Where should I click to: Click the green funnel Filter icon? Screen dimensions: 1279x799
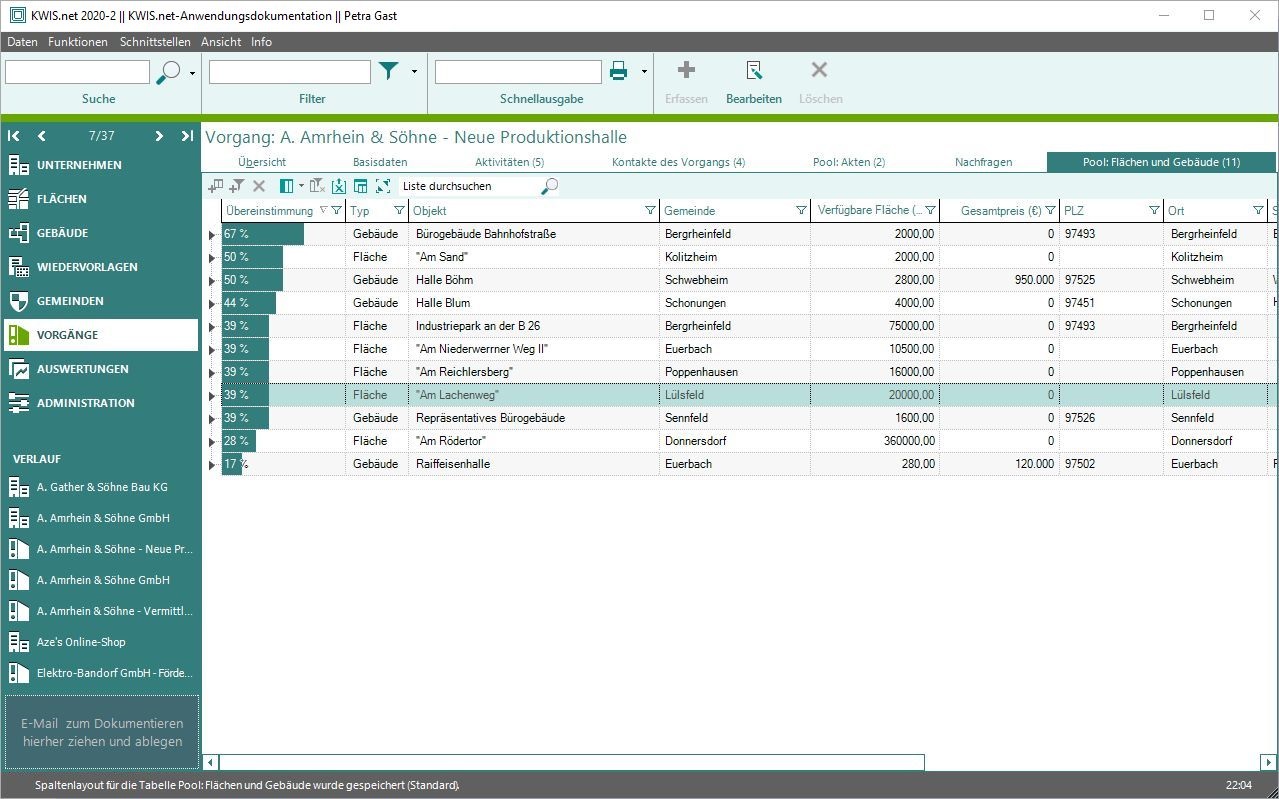click(x=388, y=71)
